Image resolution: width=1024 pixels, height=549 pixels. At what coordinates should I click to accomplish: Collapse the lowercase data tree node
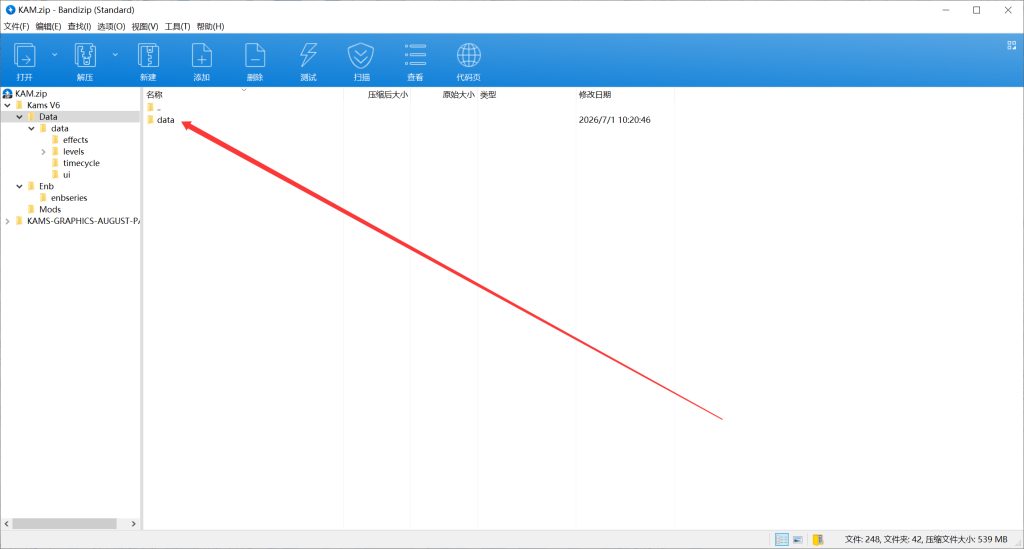tap(31, 129)
